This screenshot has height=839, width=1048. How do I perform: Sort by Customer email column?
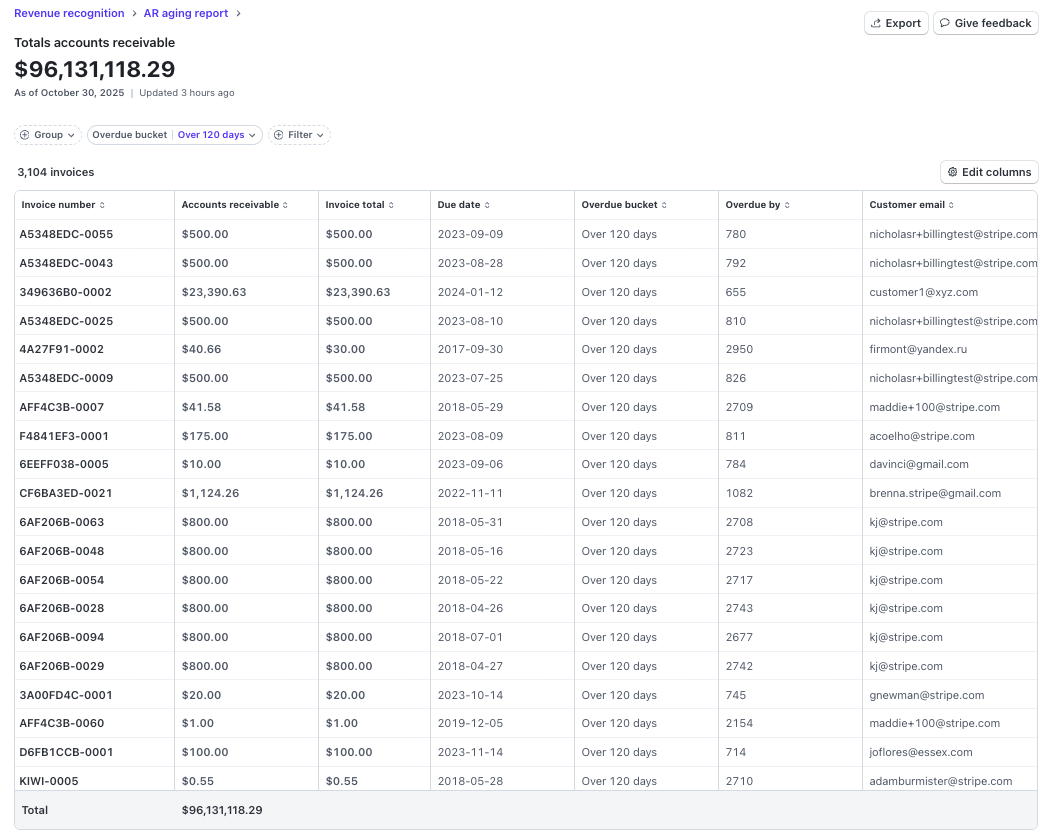click(x=911, y=205)
